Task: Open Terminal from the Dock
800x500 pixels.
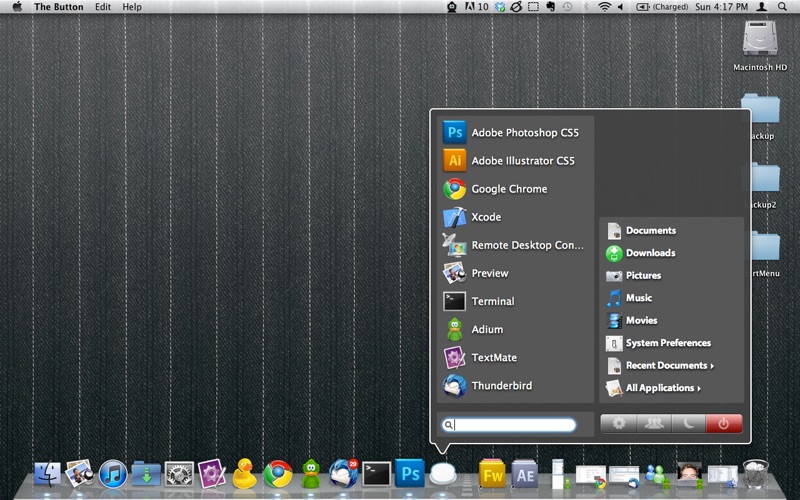Action: coord(377,474)
